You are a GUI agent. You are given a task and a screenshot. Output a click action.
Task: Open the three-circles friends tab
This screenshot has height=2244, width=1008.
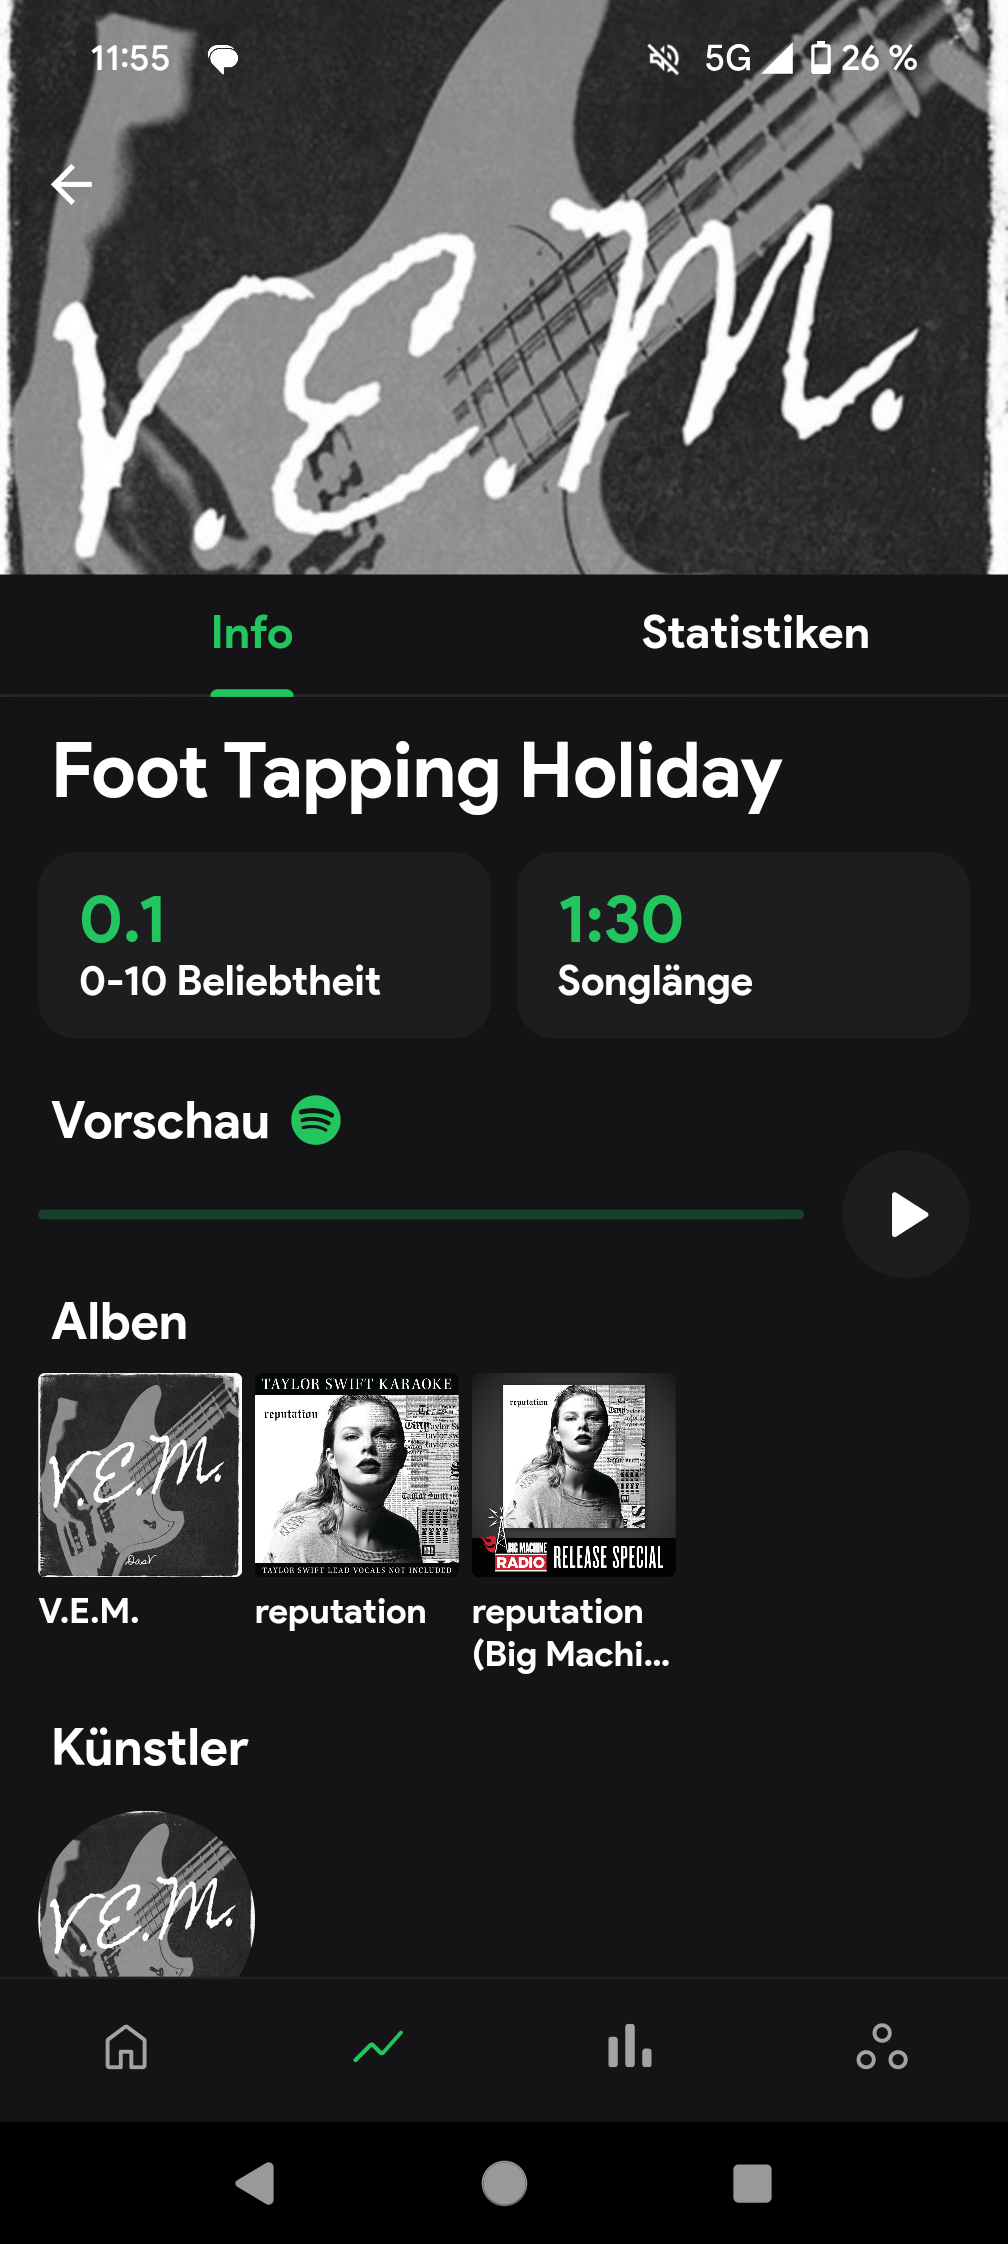tap(882, 2047)
